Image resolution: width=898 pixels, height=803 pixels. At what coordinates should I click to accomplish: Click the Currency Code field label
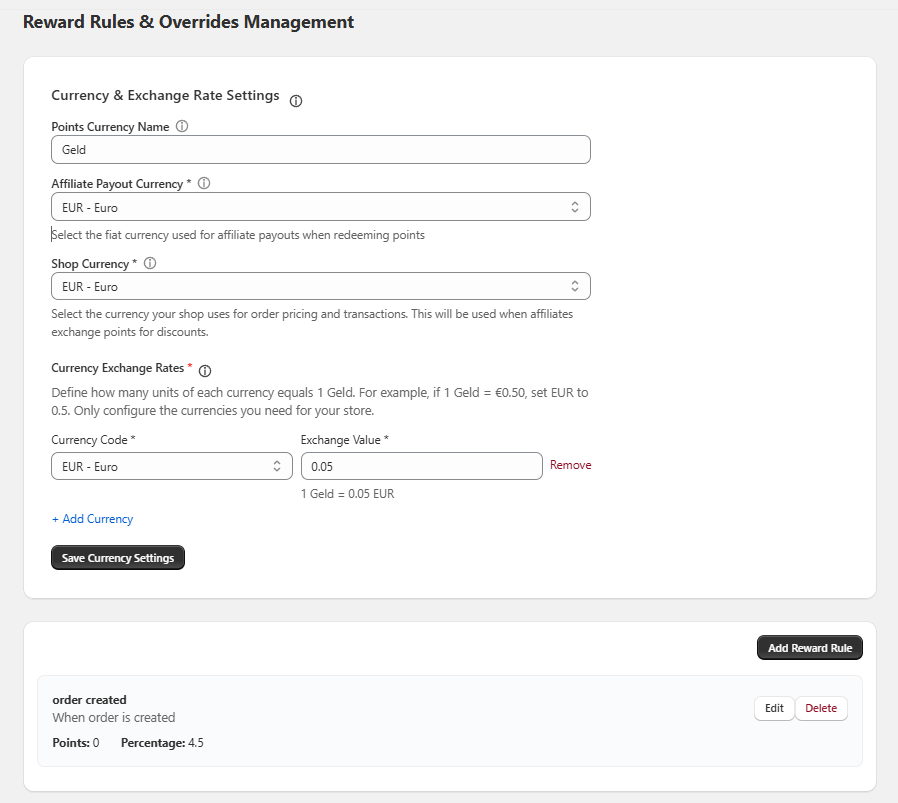(91, 440)
